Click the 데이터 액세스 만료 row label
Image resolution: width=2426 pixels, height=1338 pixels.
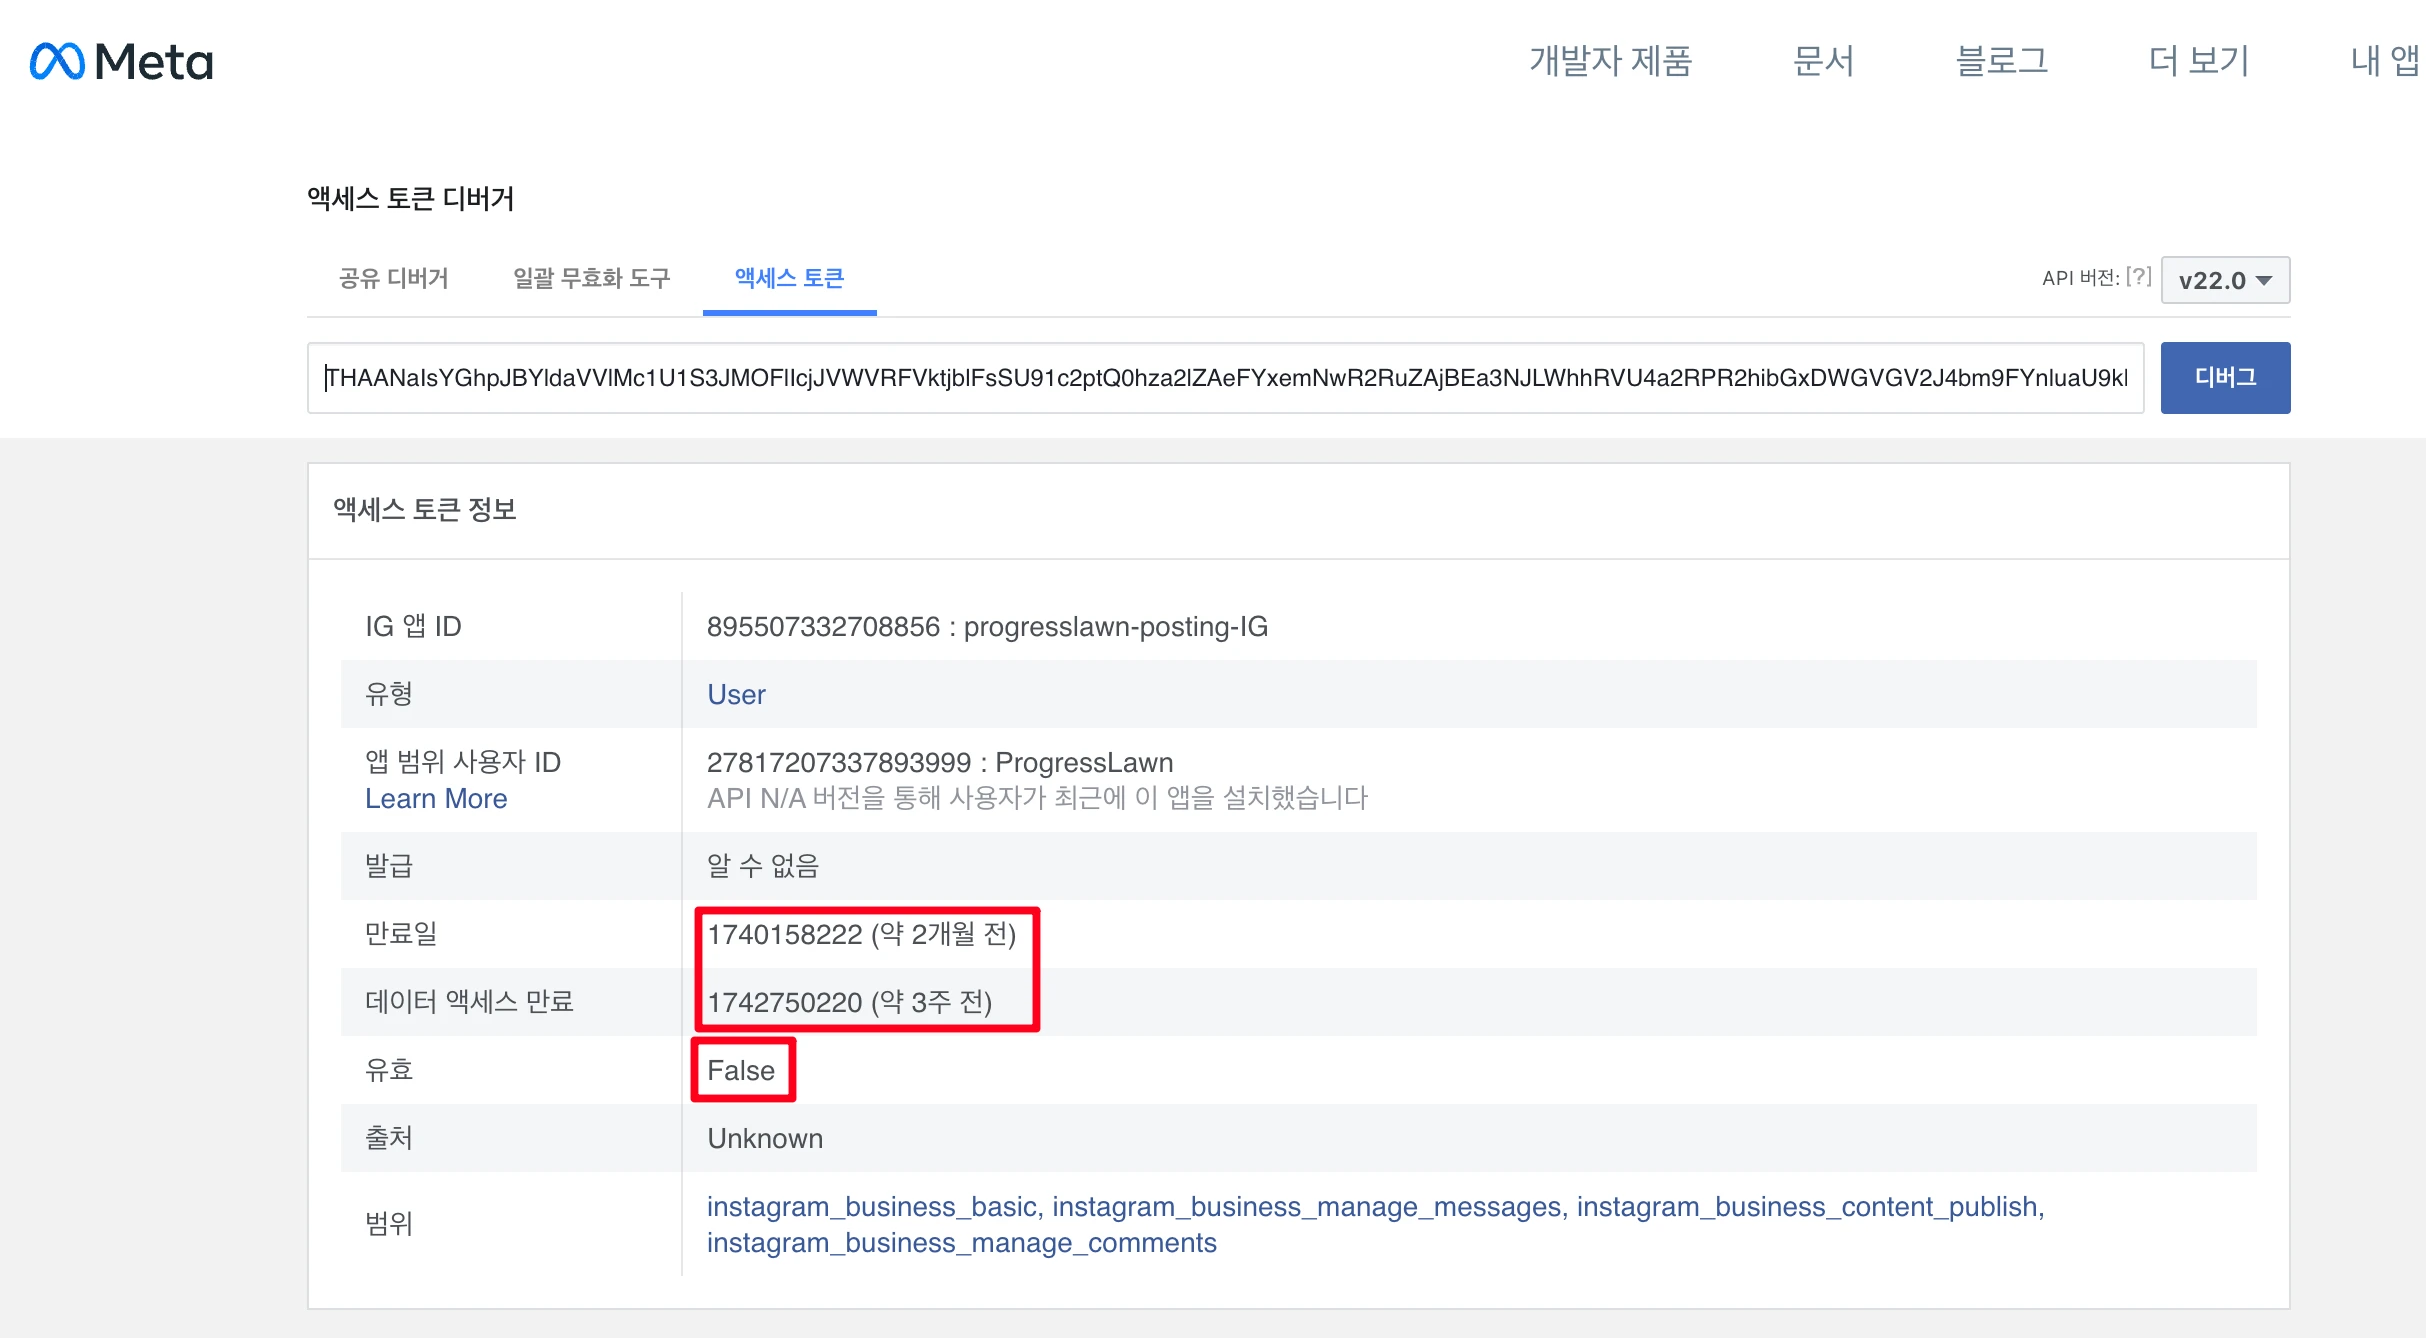pos(469,1001)
